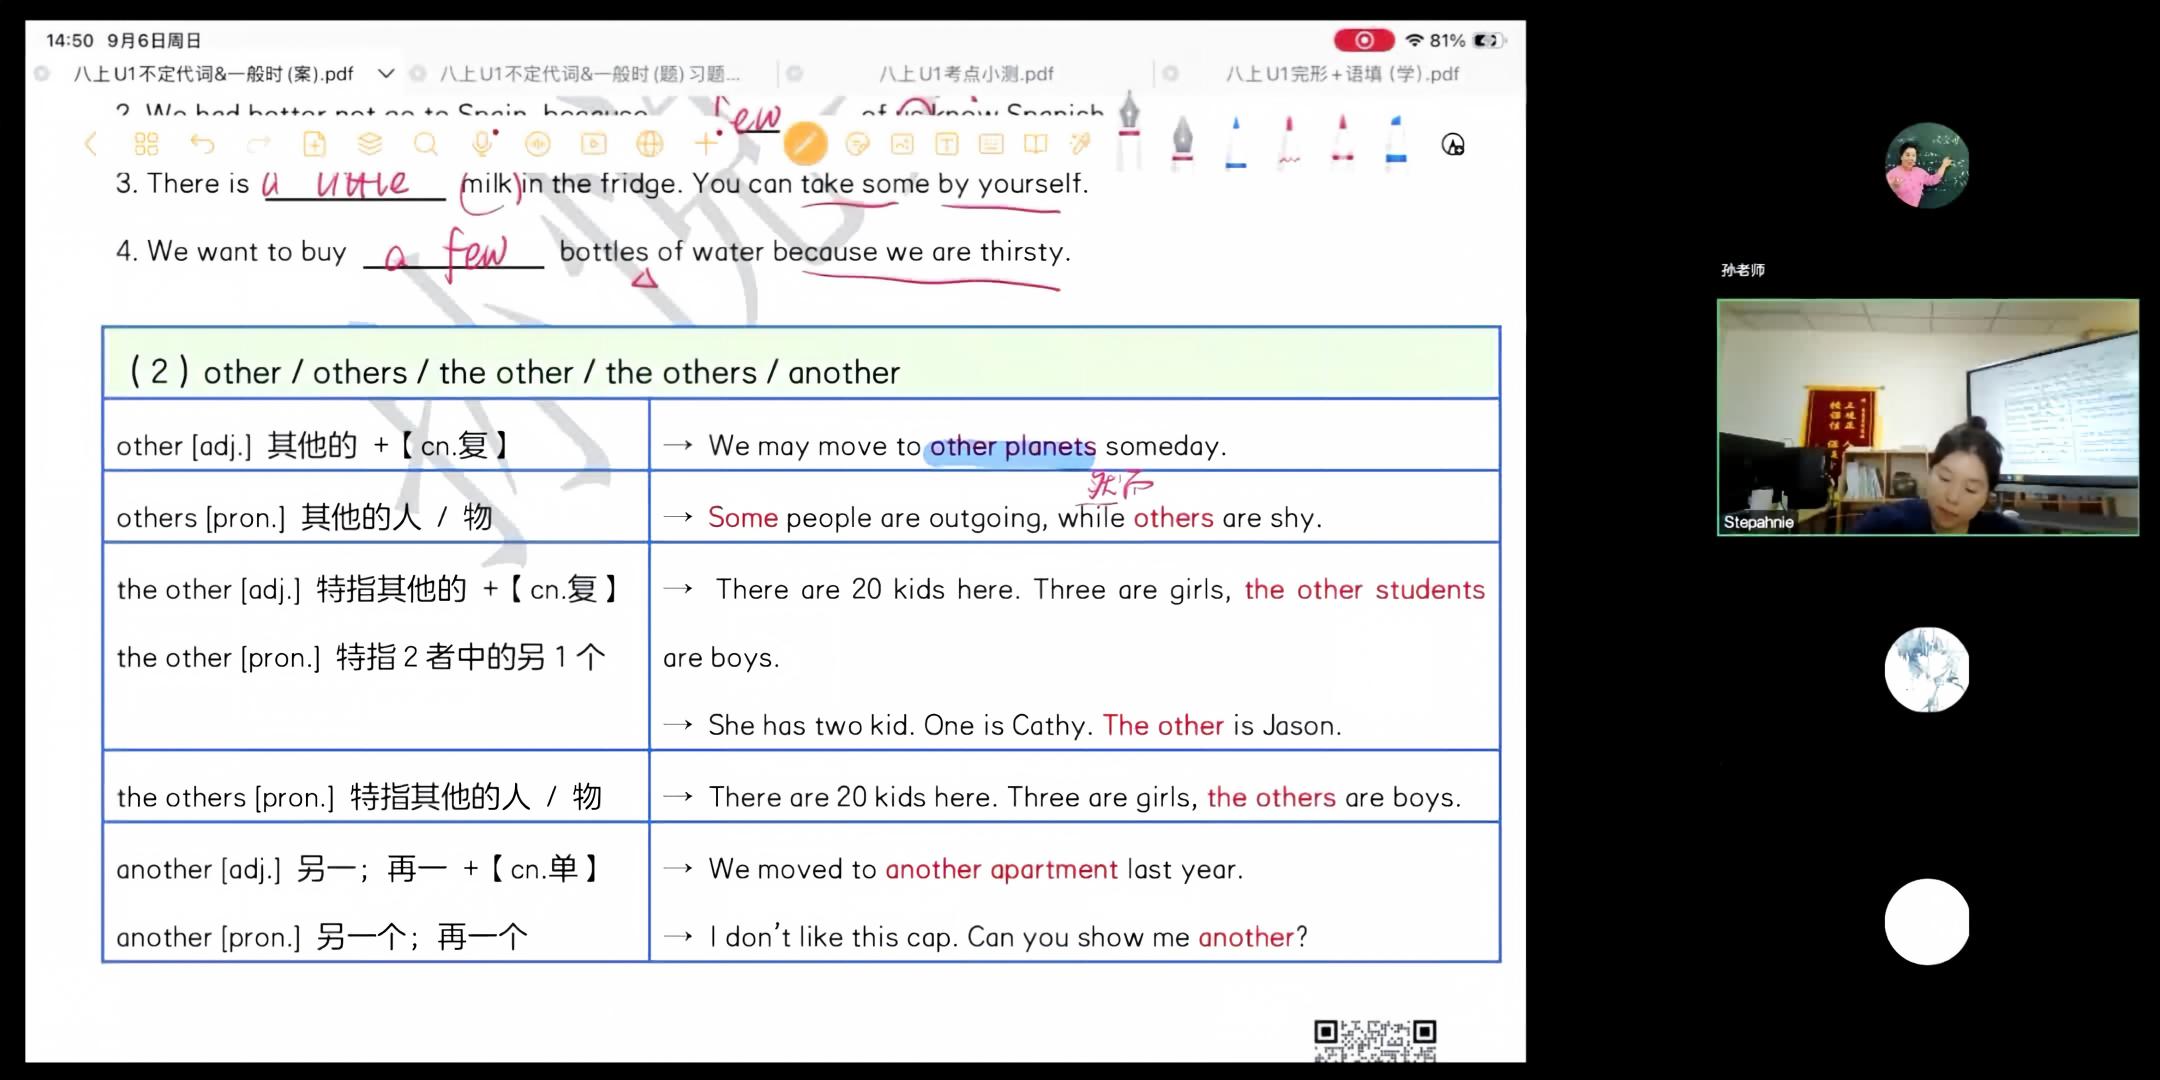Viewport: 2160px width, 1080px height.
Task: Select the active orange pen tool
Action: click(805, 144)
